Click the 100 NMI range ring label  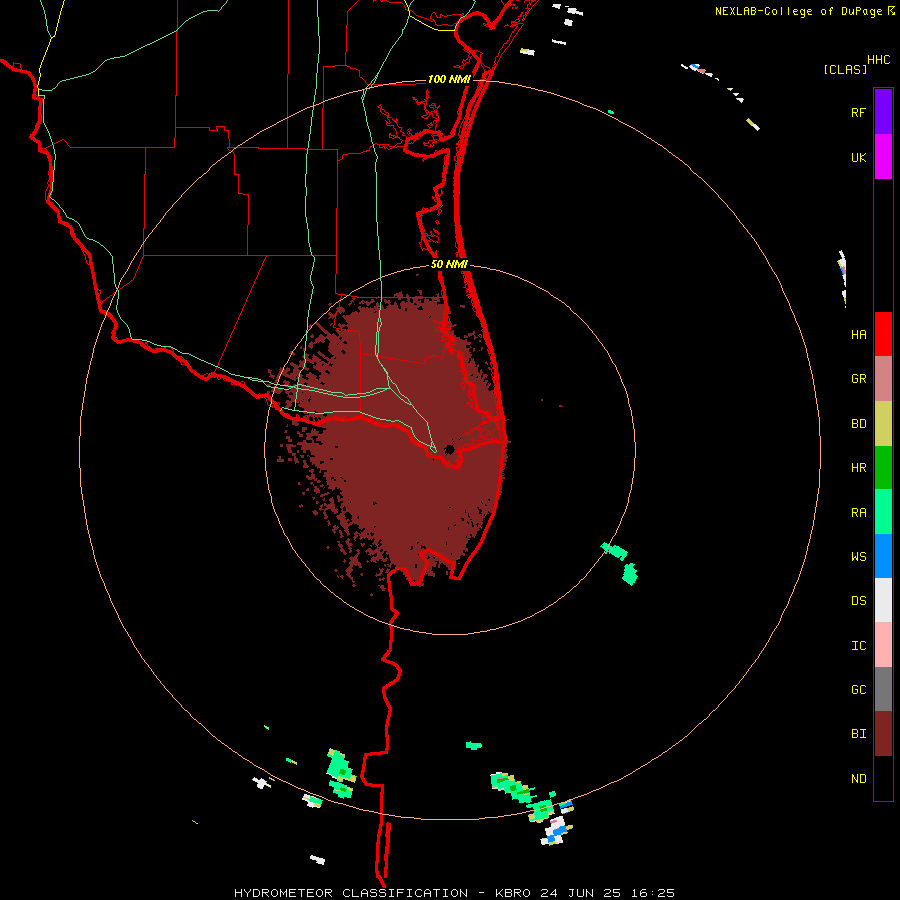(449, 79)
